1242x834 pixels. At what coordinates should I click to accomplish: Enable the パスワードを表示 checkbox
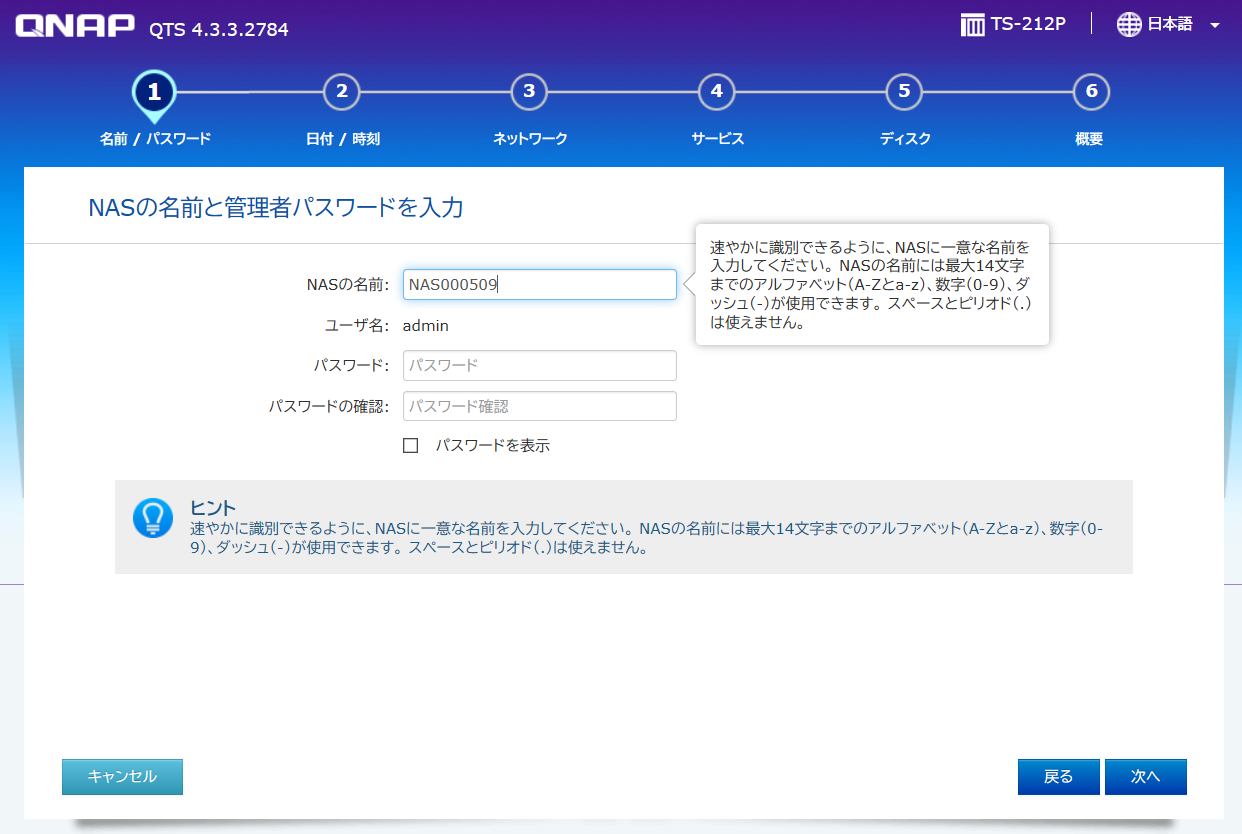pos(410,445)
